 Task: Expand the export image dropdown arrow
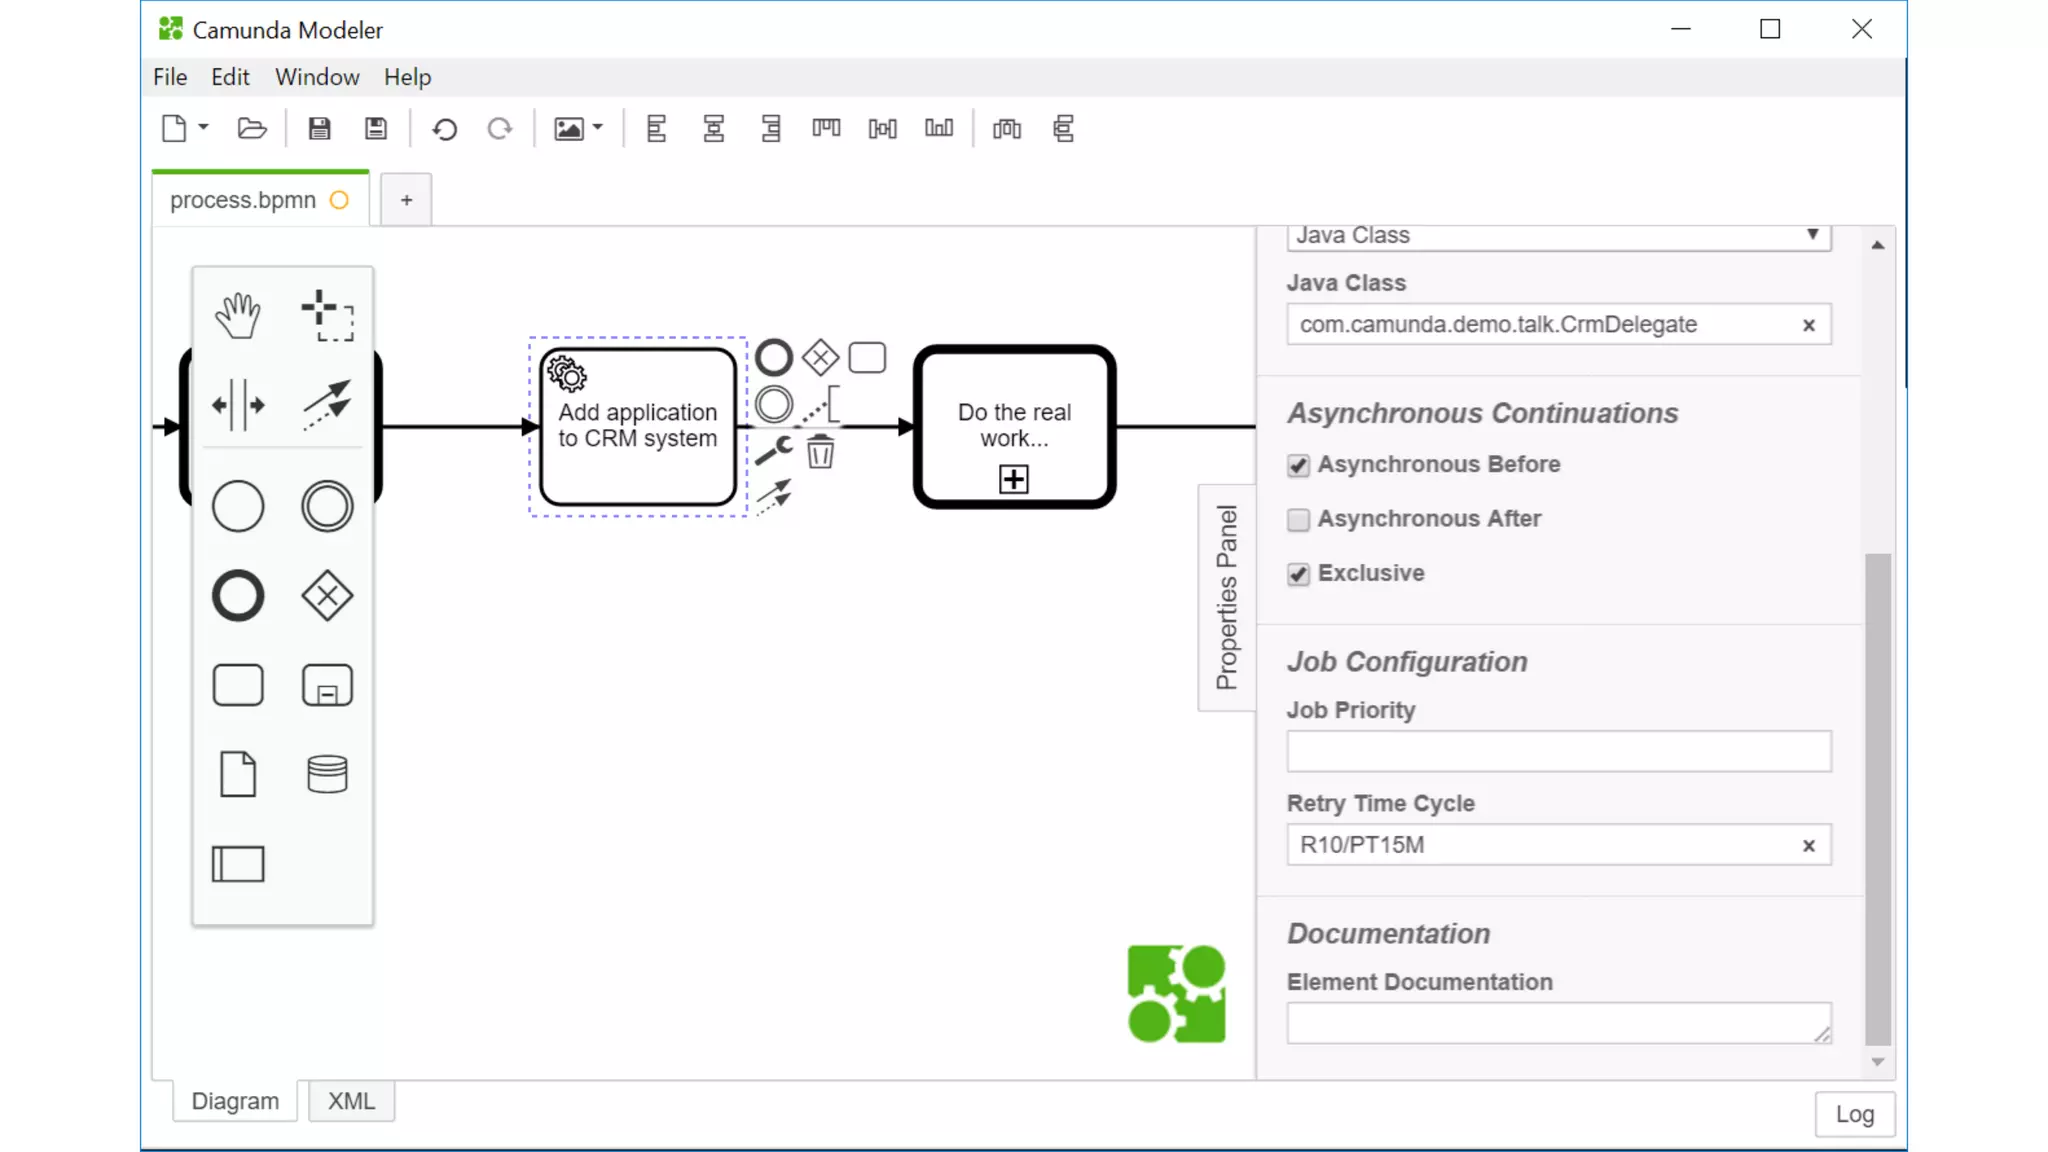(598, 128)
